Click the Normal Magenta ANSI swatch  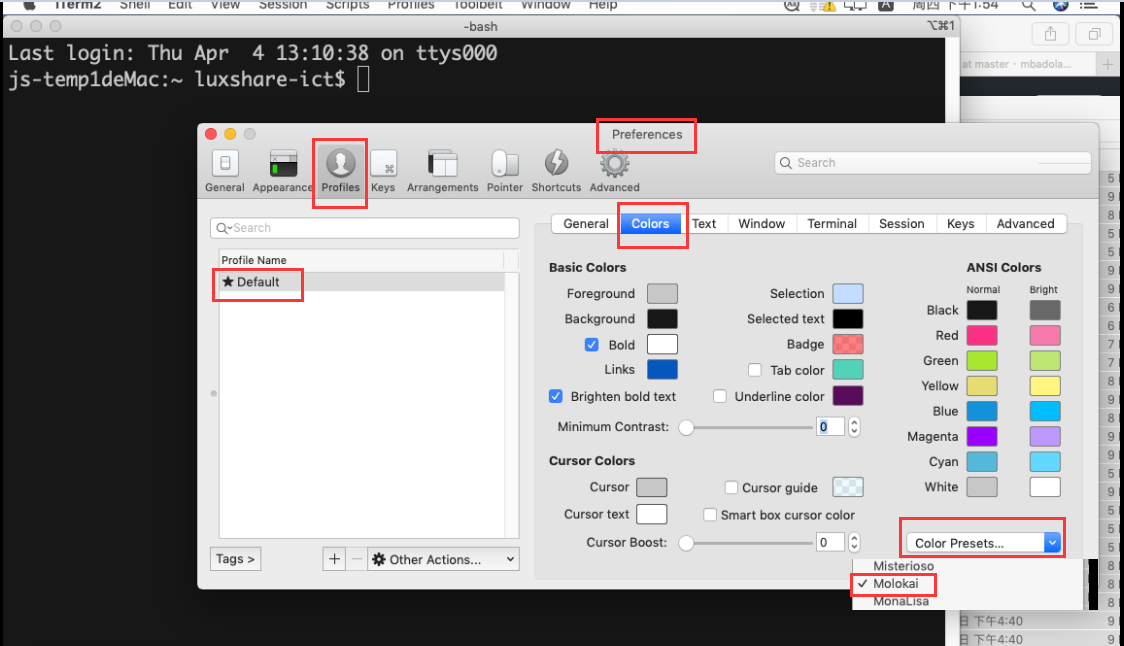pyautogui.click(x=982, y=436)
